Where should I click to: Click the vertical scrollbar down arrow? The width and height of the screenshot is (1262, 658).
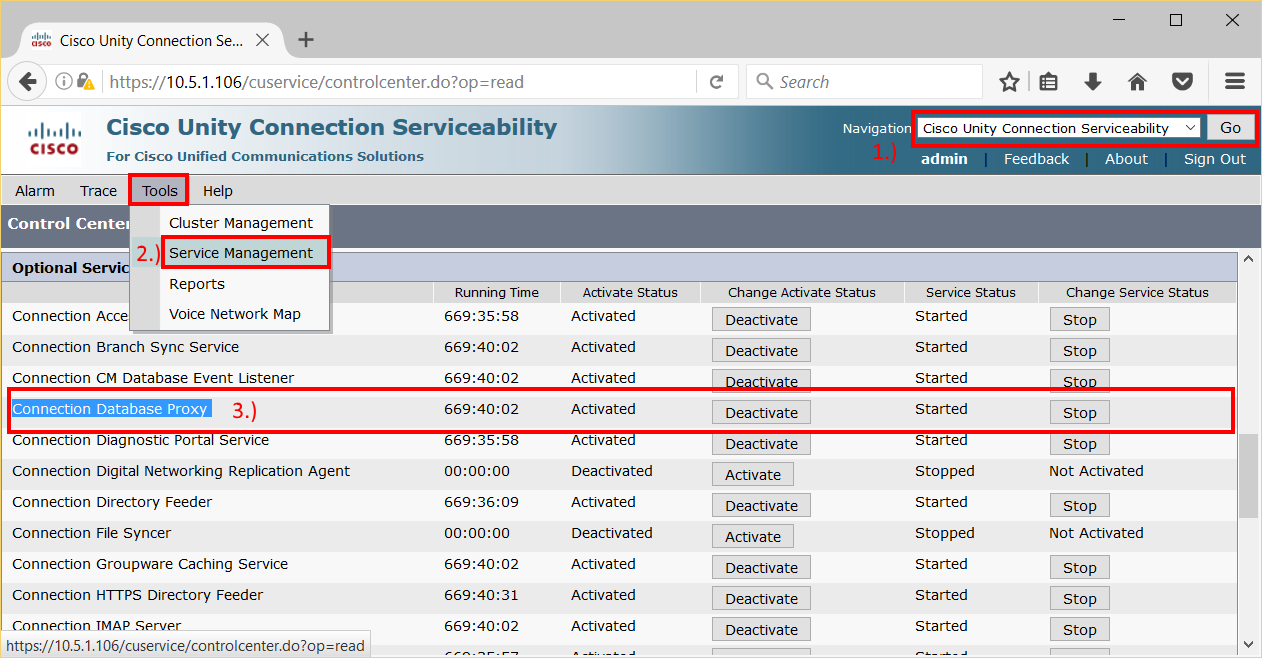click(x=1248, y=647)
